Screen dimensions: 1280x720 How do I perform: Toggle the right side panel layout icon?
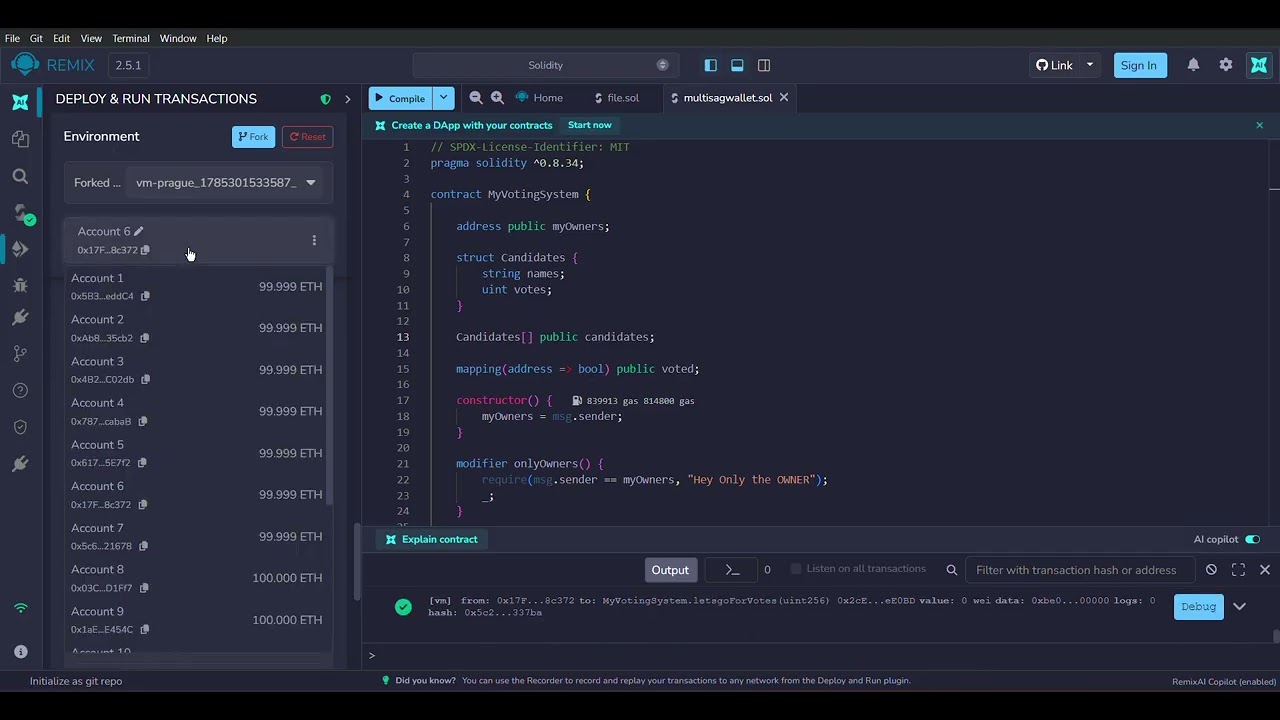point(764,65)
